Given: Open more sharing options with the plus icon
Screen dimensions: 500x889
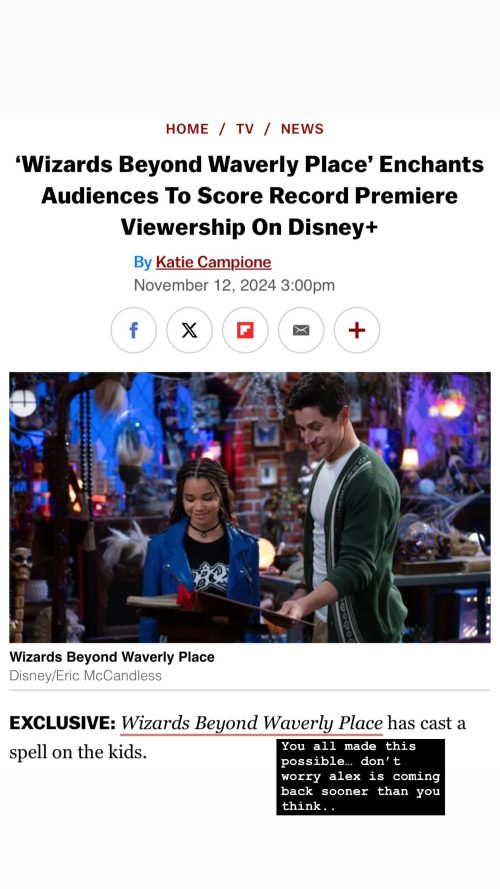Looking at the screenshot, I should pyautogui.click(x=357, y=330).
